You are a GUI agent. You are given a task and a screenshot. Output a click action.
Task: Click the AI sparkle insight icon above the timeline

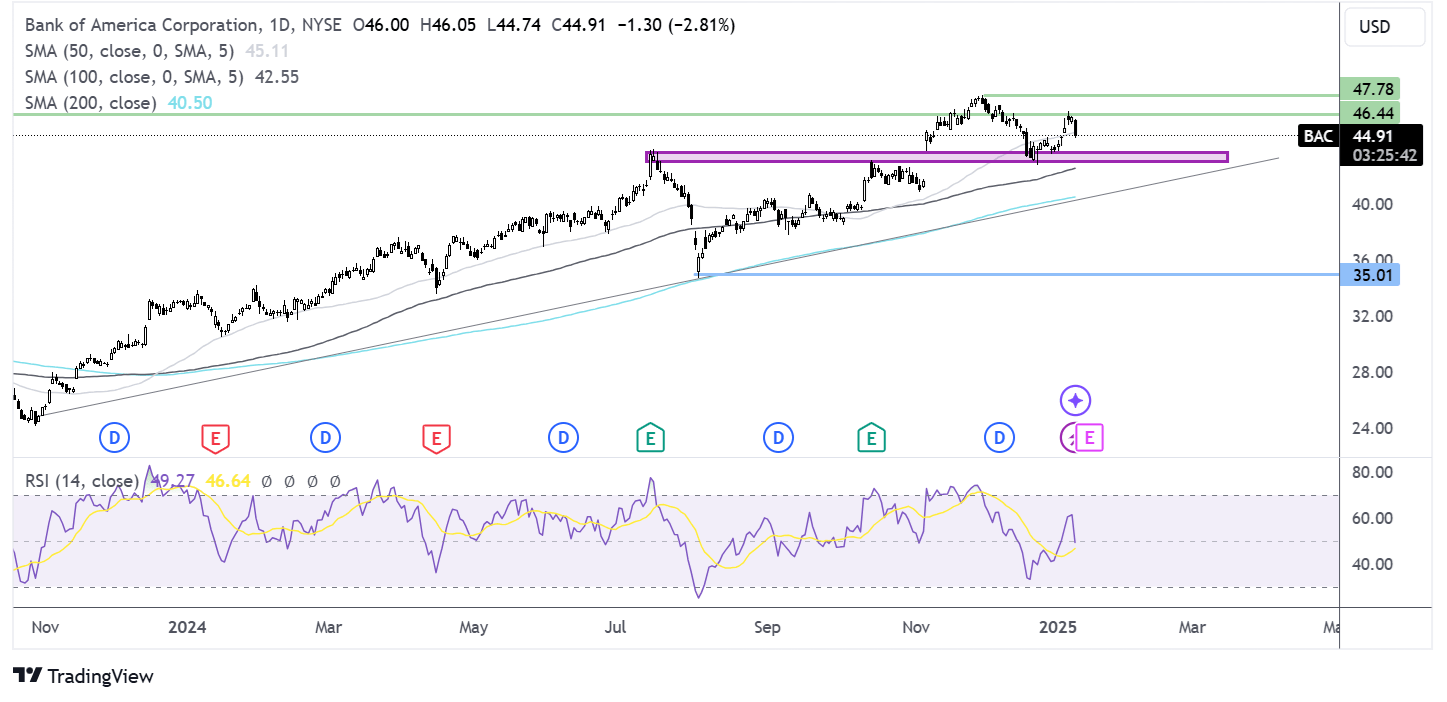1074,400
